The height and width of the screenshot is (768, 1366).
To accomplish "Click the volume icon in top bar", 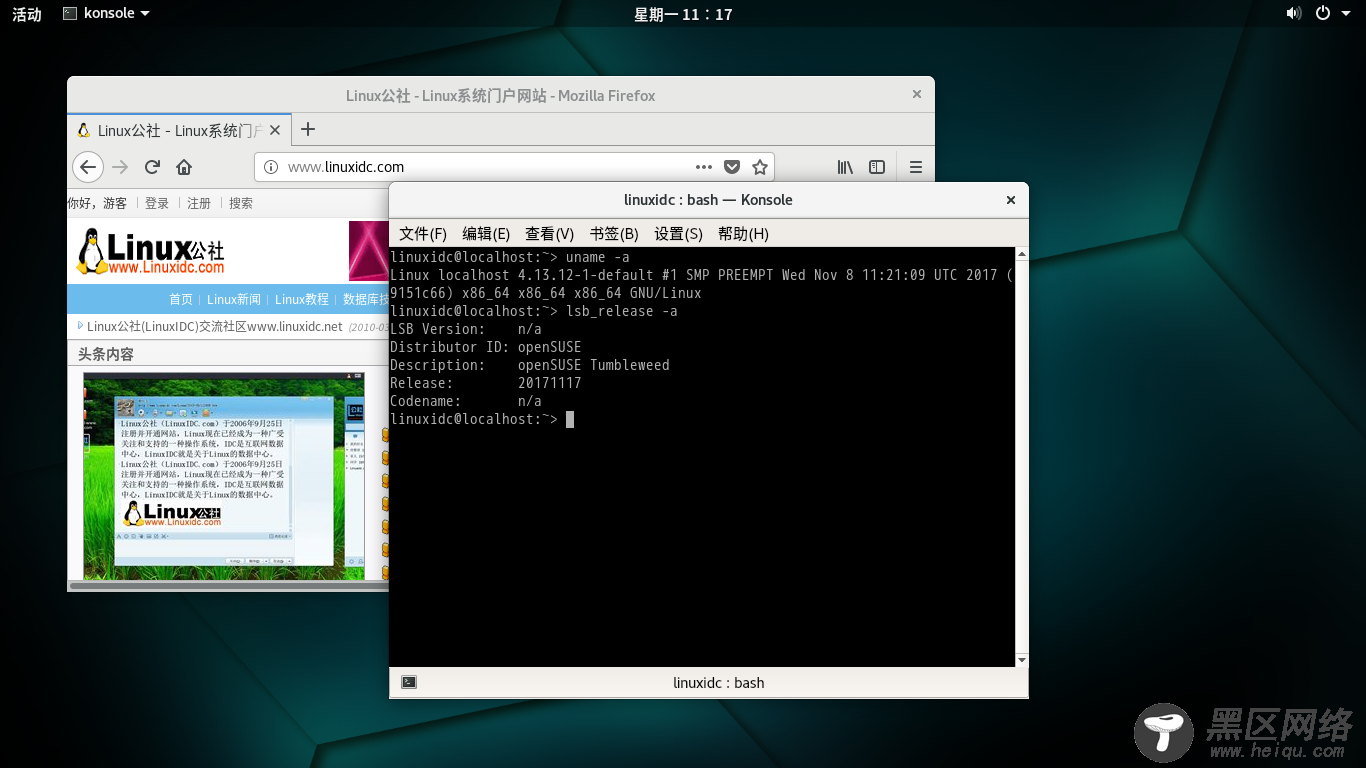I will tap(1293, 14).
